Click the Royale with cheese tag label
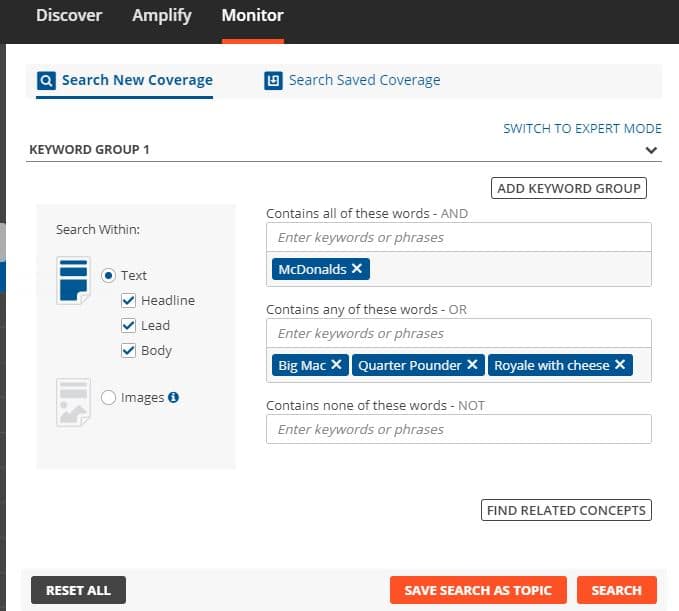This screenshot has height=611, width=679. tap(552, 365)
